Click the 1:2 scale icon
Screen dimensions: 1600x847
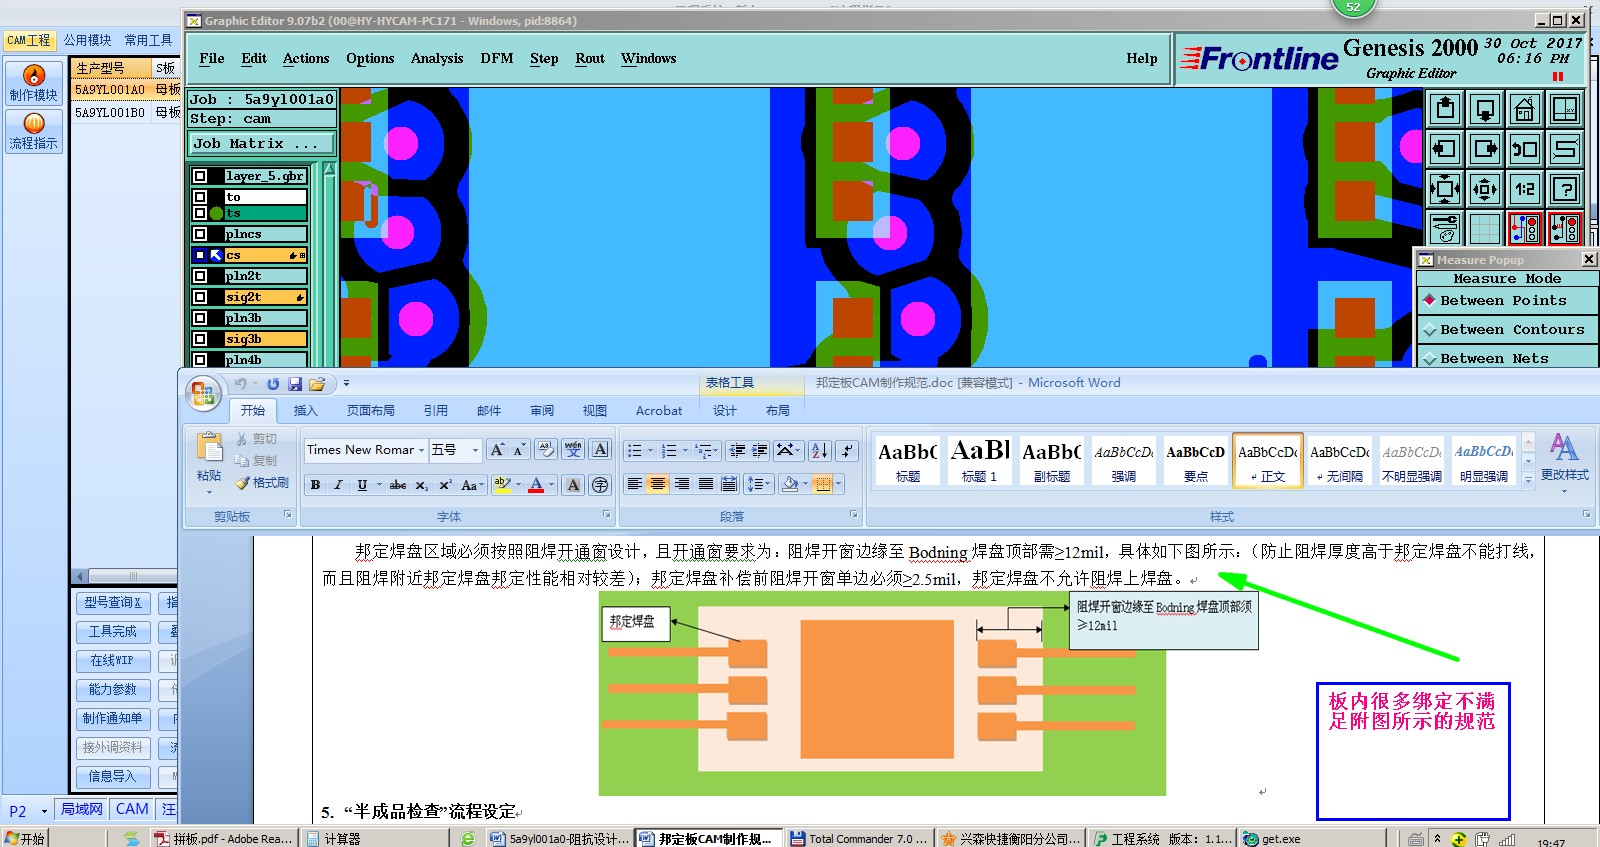click(1525, 189)
